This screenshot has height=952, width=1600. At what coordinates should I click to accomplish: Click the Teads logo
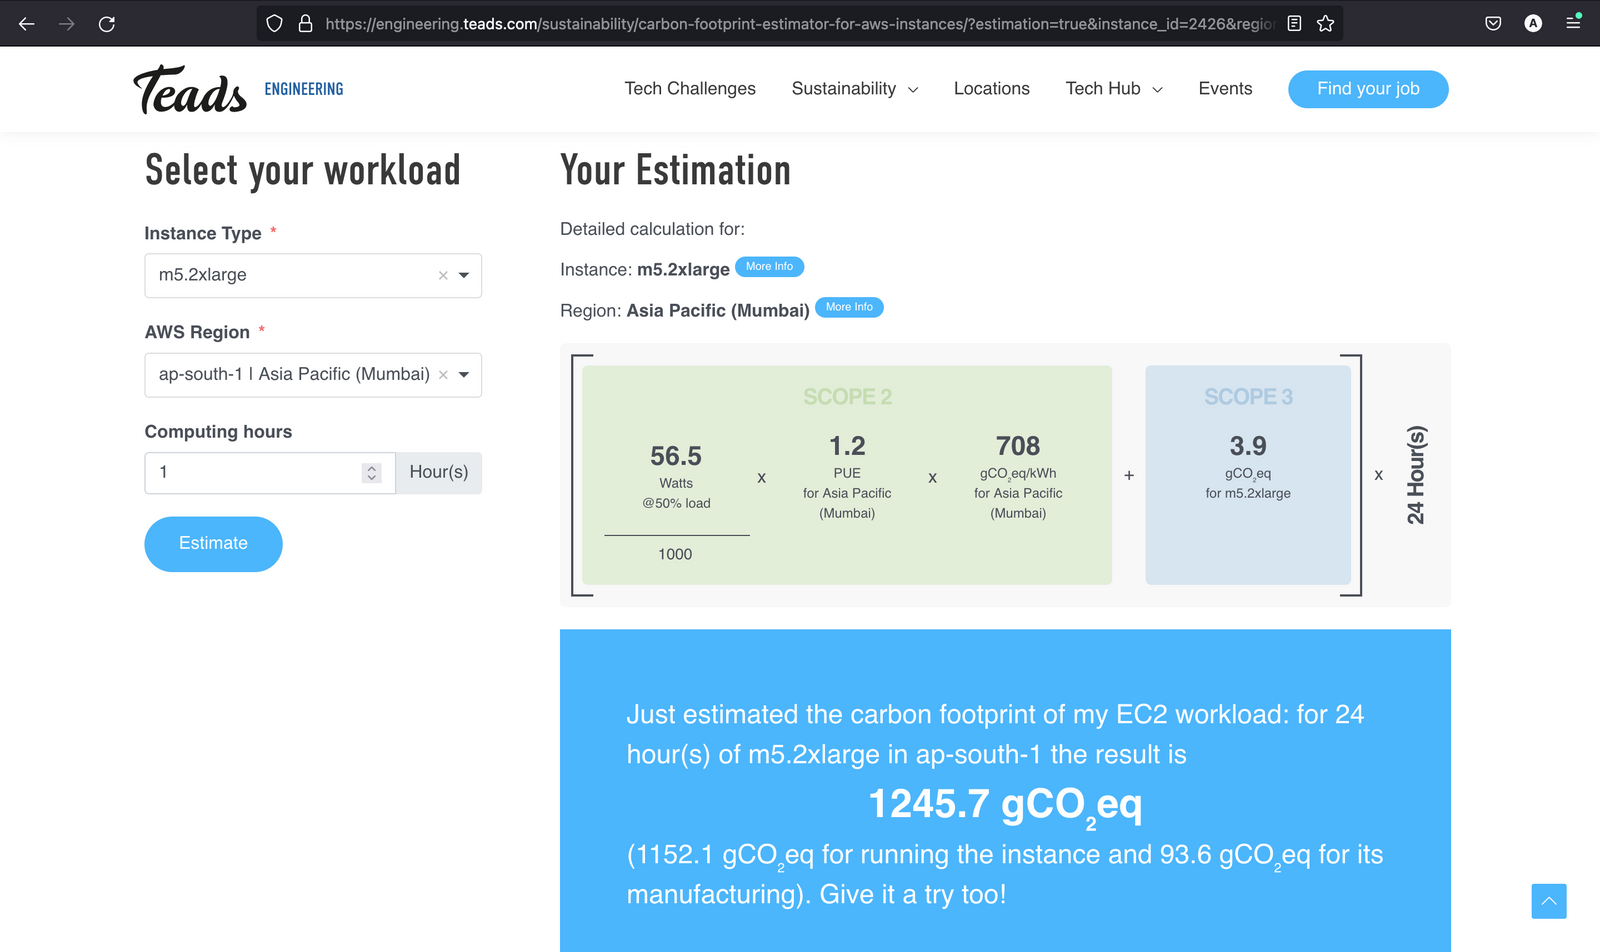click(x=190, y=89)
